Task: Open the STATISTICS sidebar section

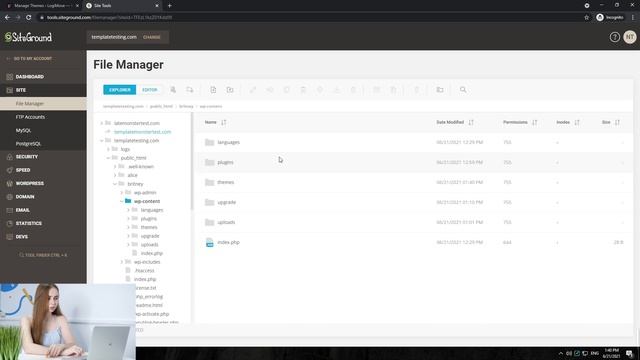Action: click(29, 224)
